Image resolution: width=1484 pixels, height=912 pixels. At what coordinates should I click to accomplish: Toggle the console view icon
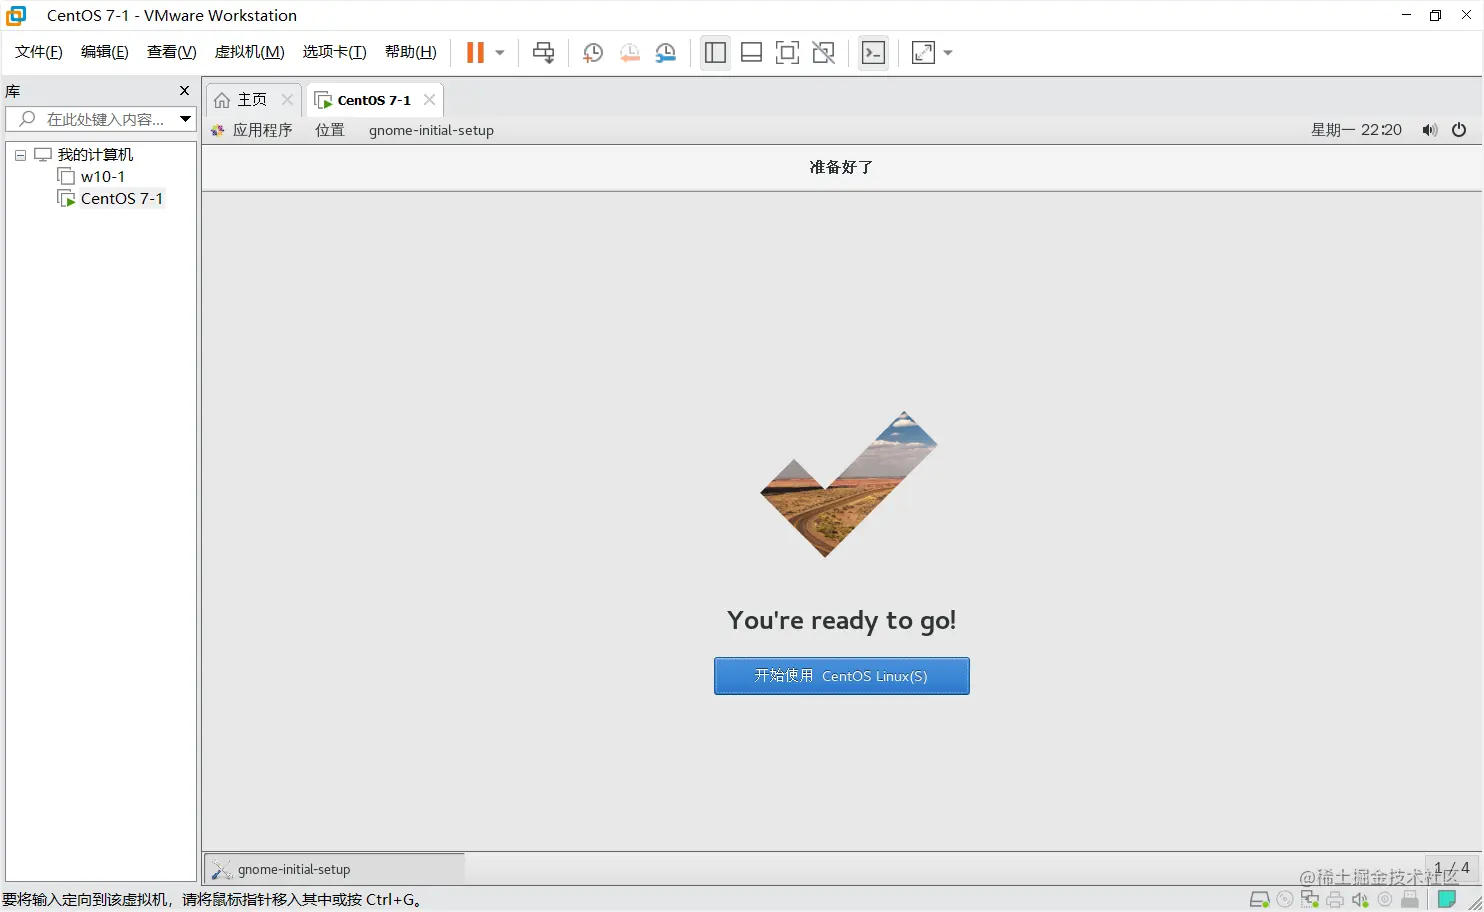[873, 53]
